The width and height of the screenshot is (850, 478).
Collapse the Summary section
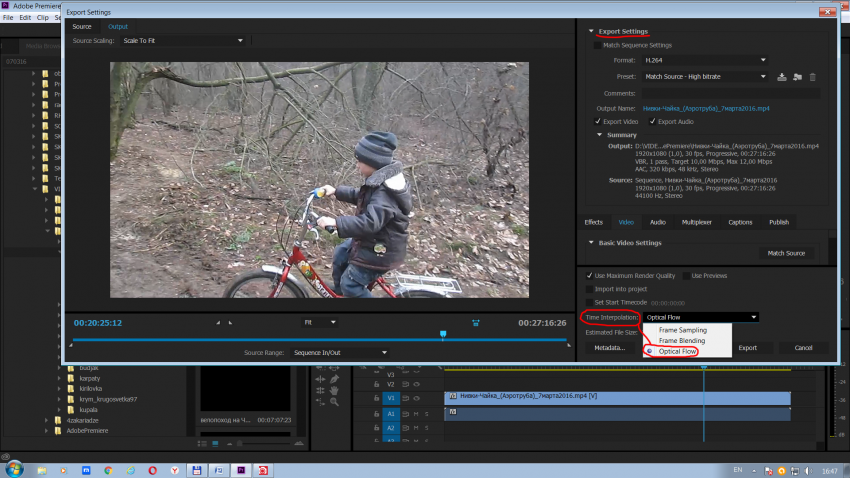point(599,134)
